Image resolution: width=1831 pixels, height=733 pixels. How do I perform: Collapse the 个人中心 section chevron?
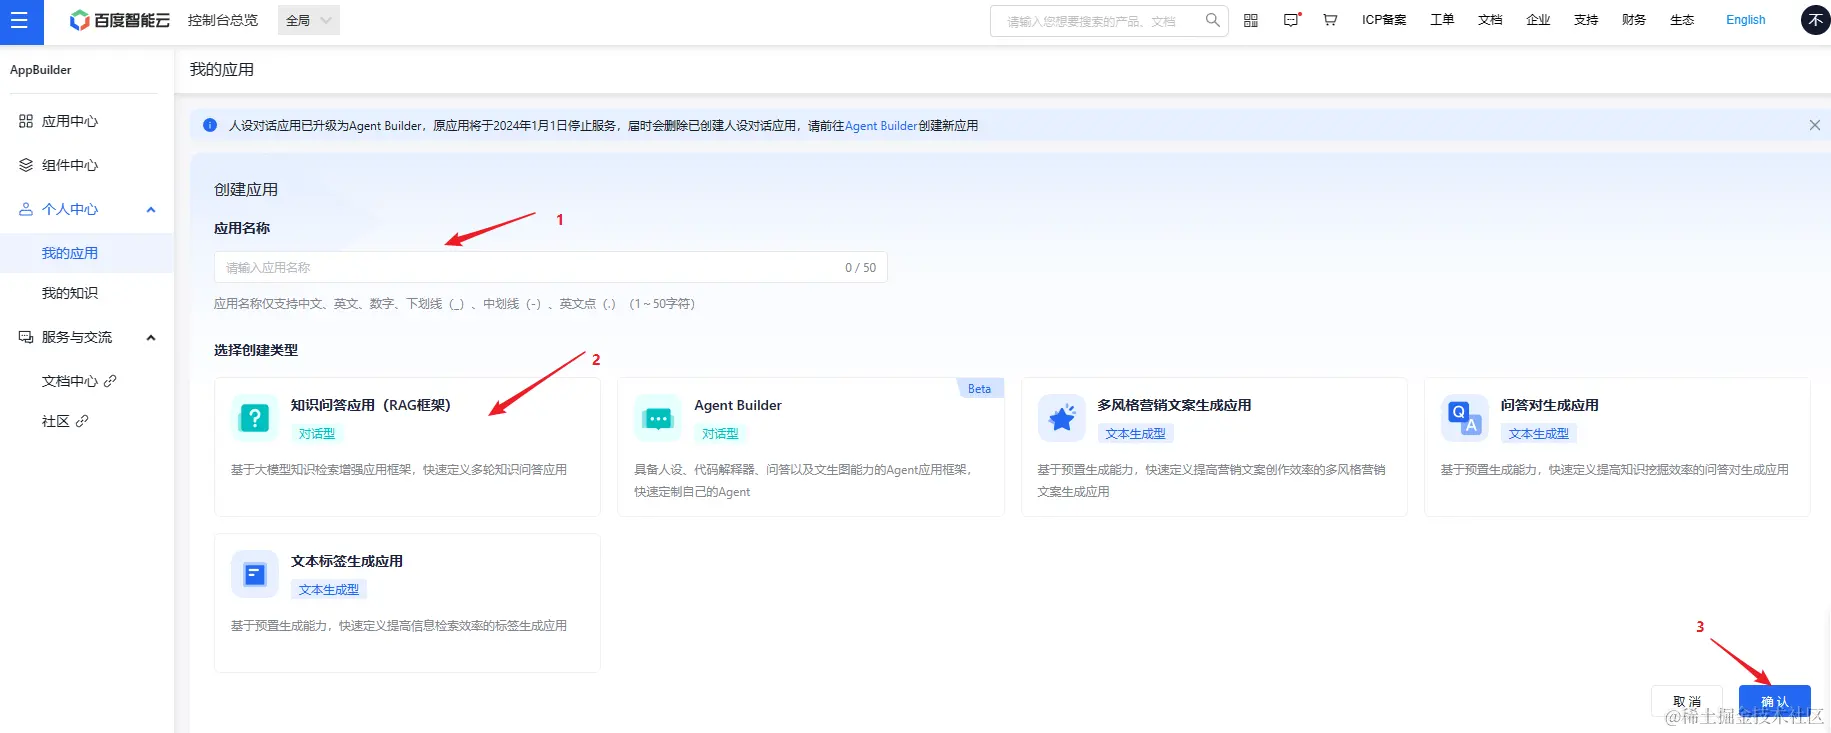(x=151, y=209)
